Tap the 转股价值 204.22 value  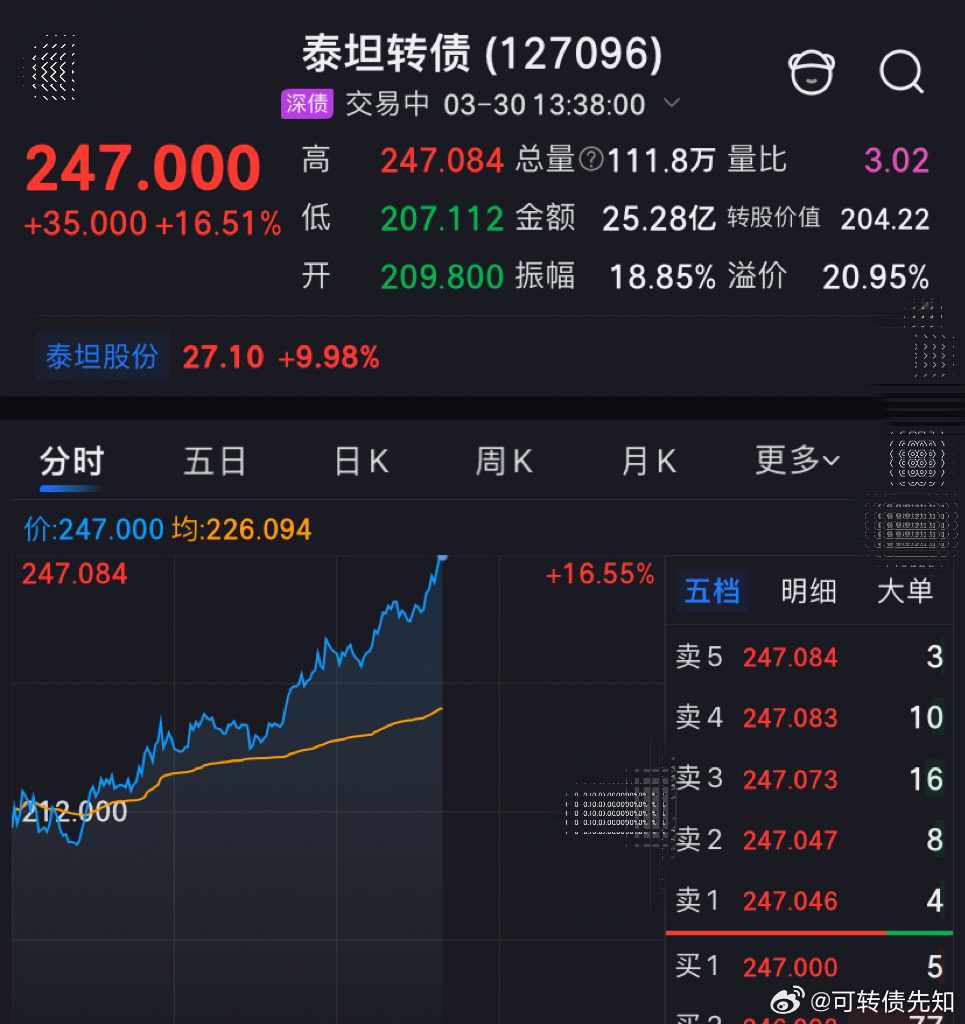tap(885, 219)
